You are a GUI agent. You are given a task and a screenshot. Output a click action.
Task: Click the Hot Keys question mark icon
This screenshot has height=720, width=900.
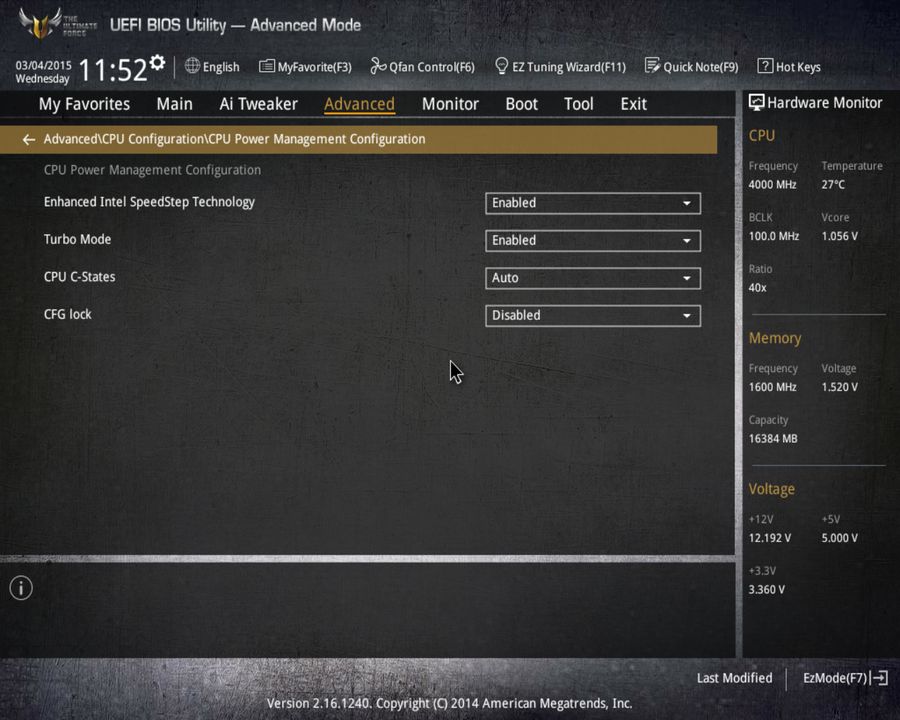(765, 66)
